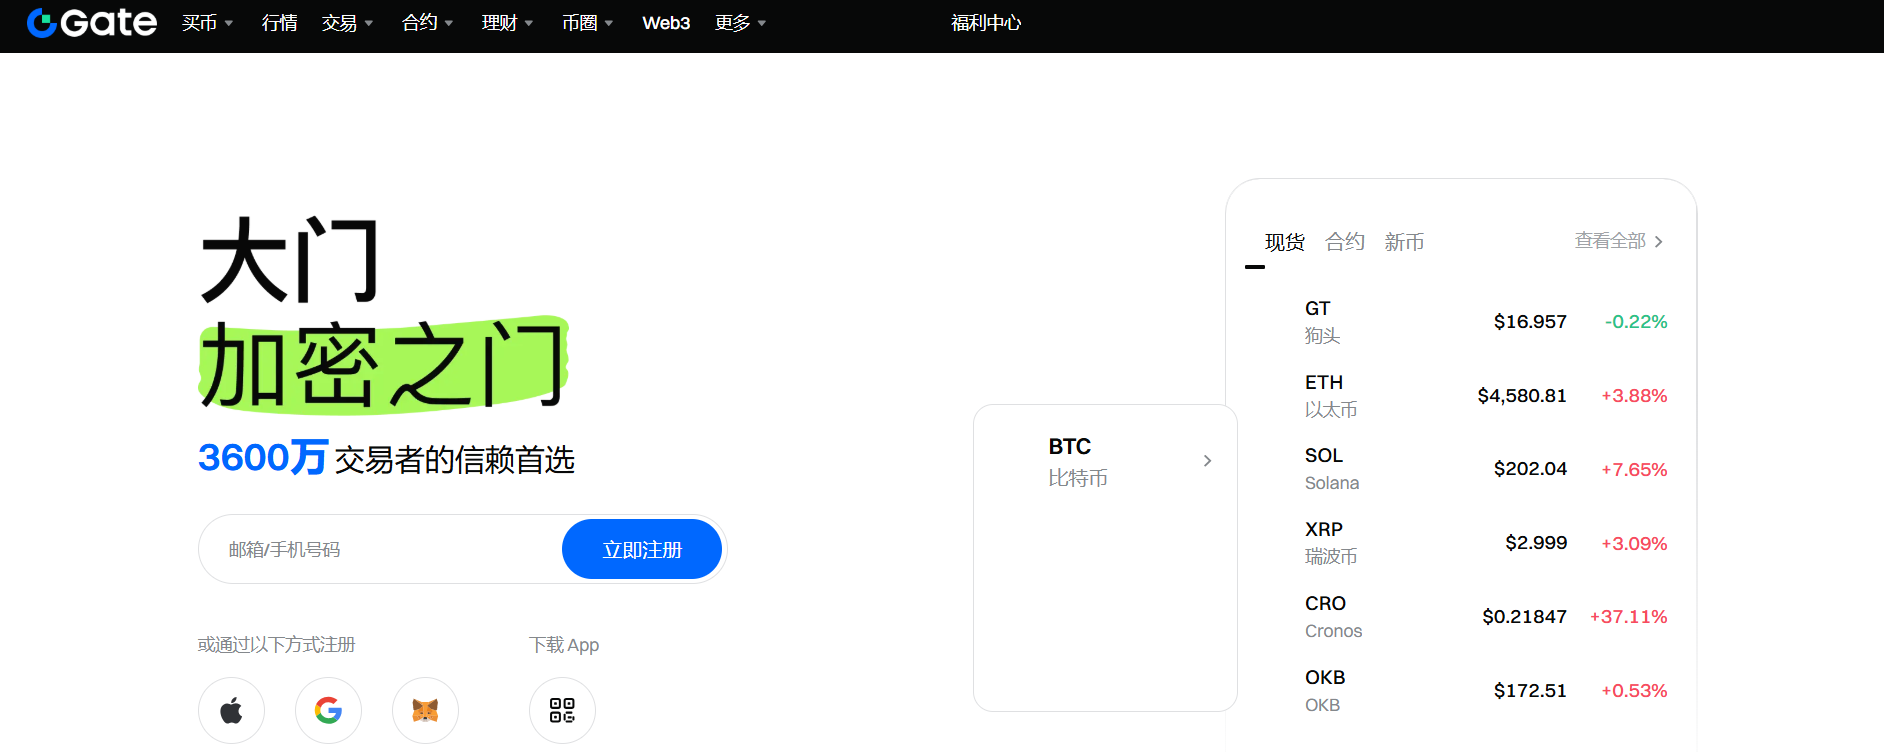
Task: Switch to the 新币 tab
Action: pos(1404,242)
